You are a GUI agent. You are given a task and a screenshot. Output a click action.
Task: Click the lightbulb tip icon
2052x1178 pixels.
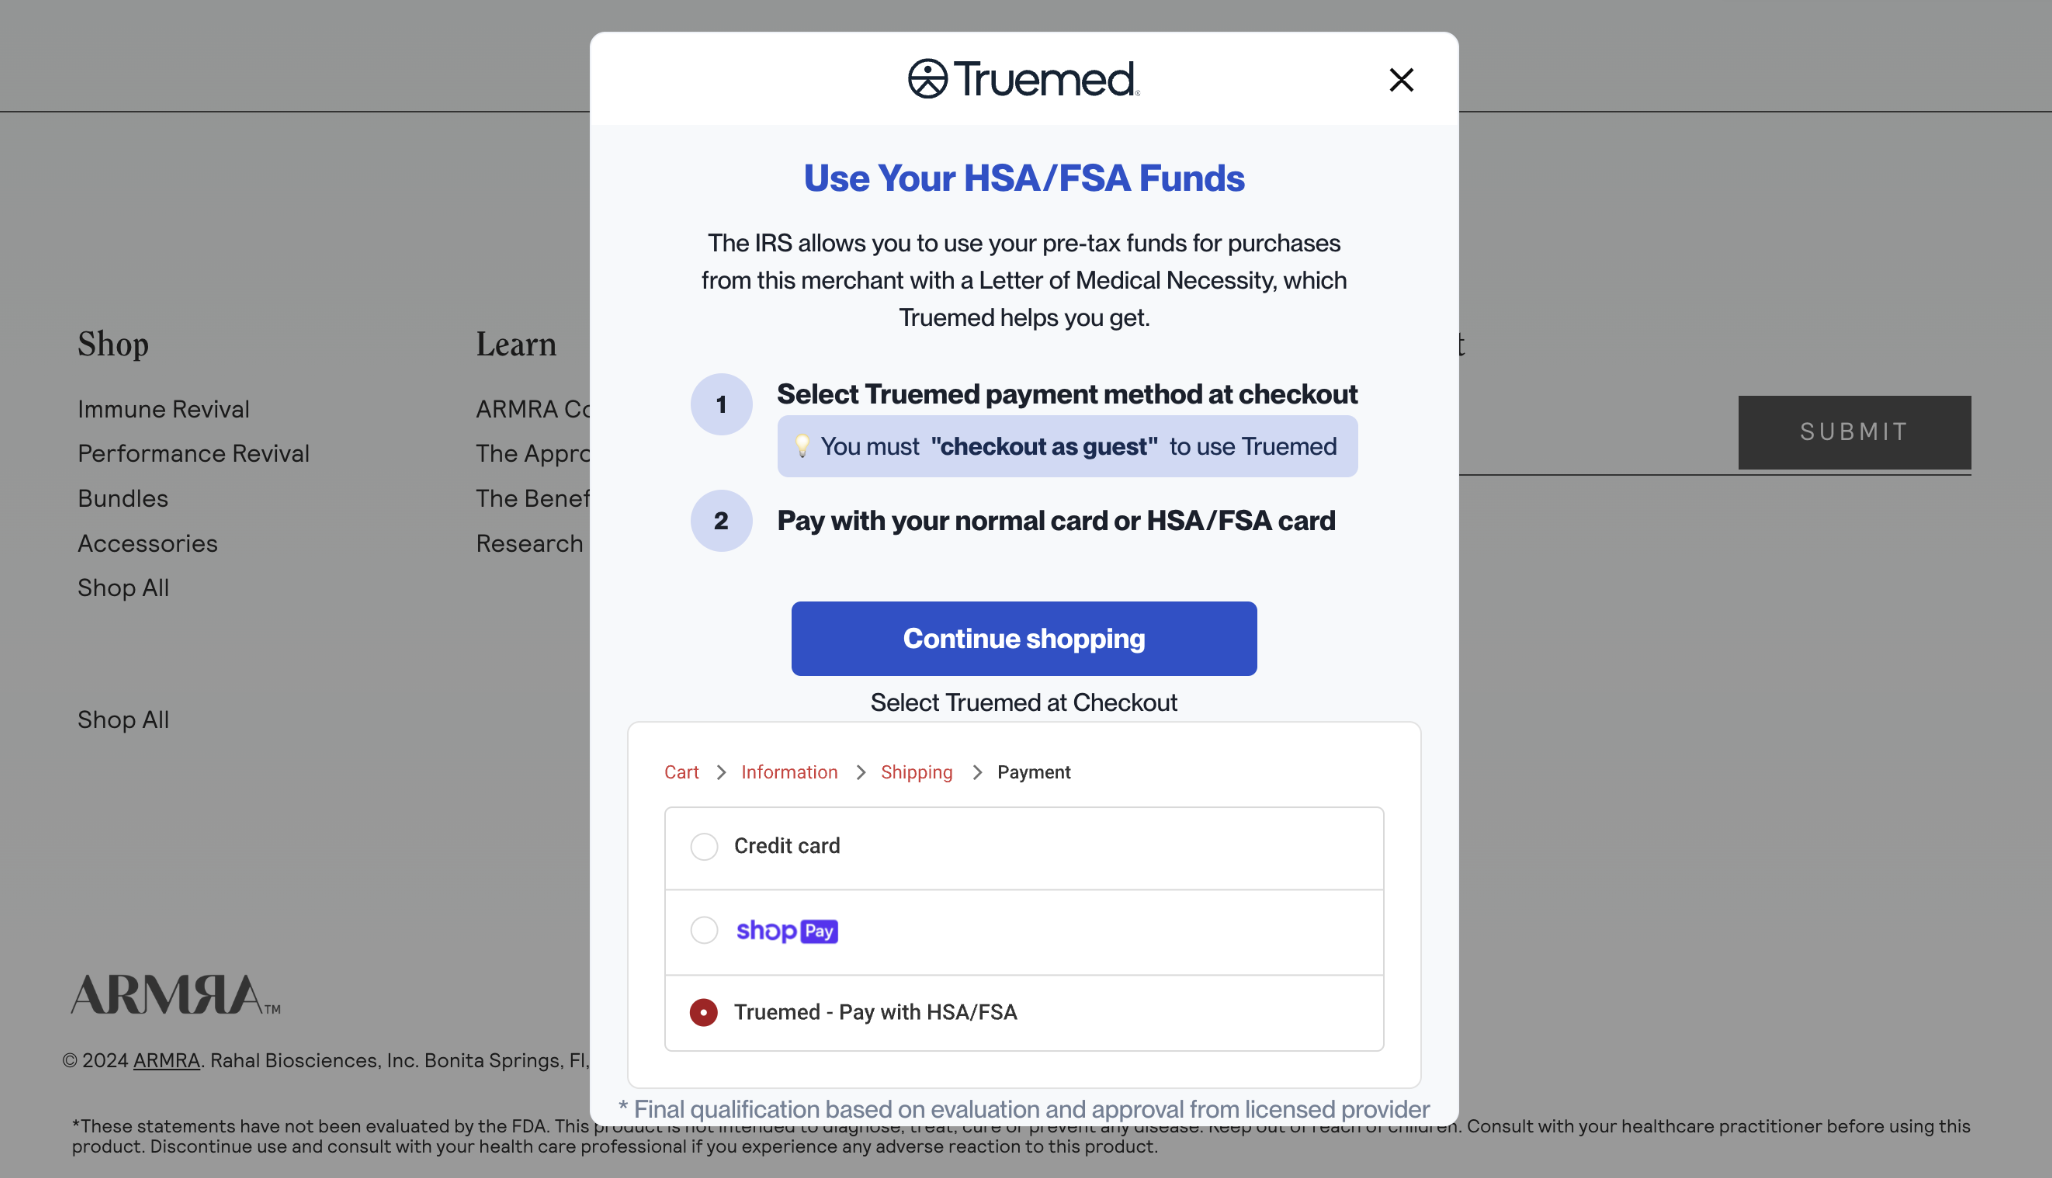[802, 446]
